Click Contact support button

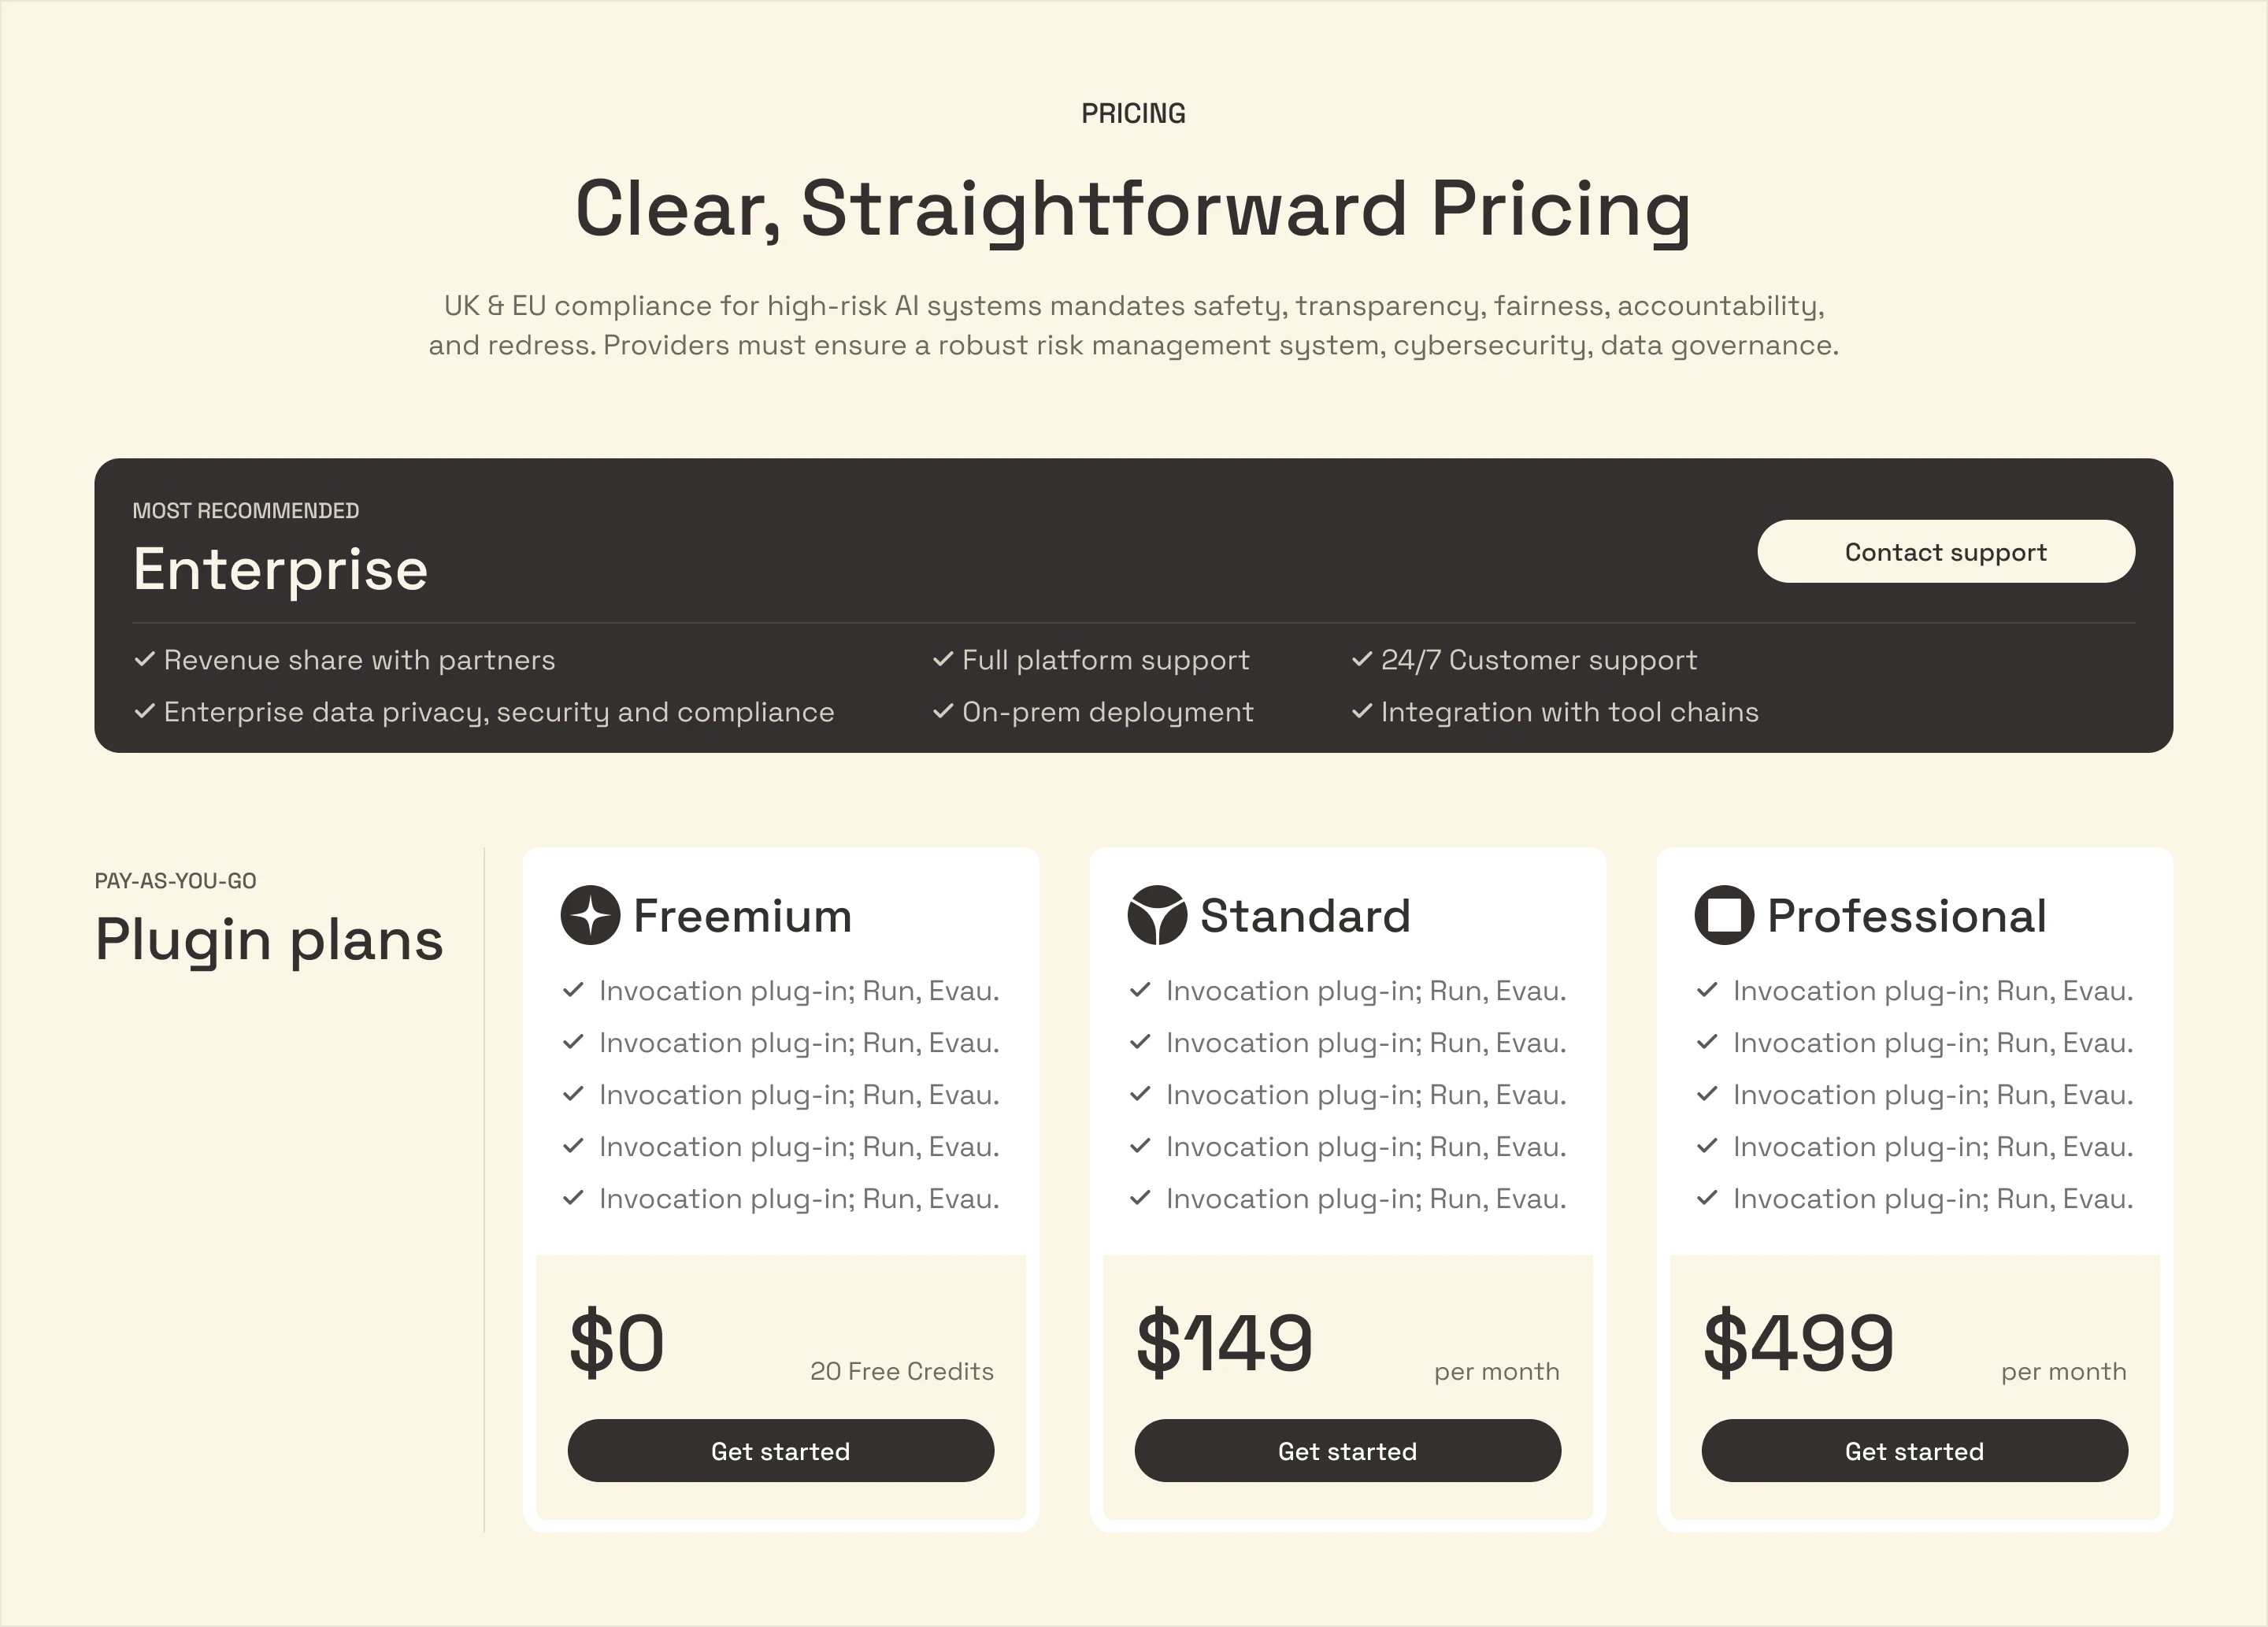(1946, 551)
